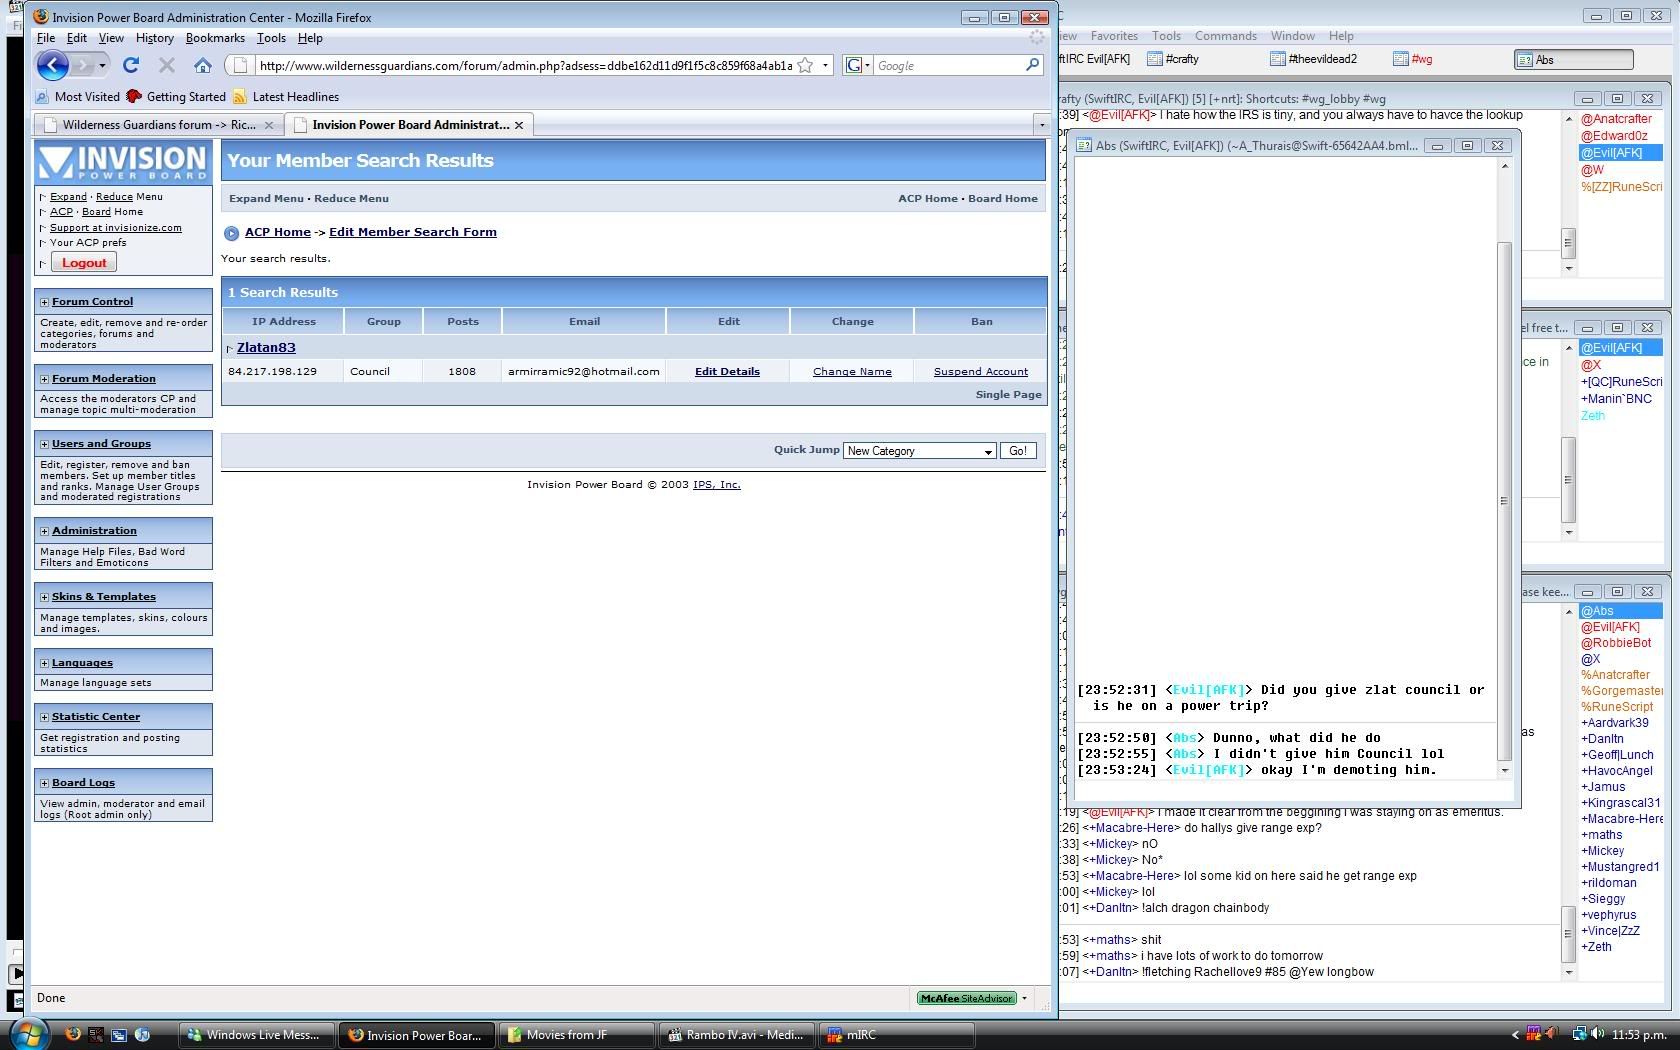Click the Expand Menu link in header bar
Screen dimensions: 1680x1050
(266, 199)
